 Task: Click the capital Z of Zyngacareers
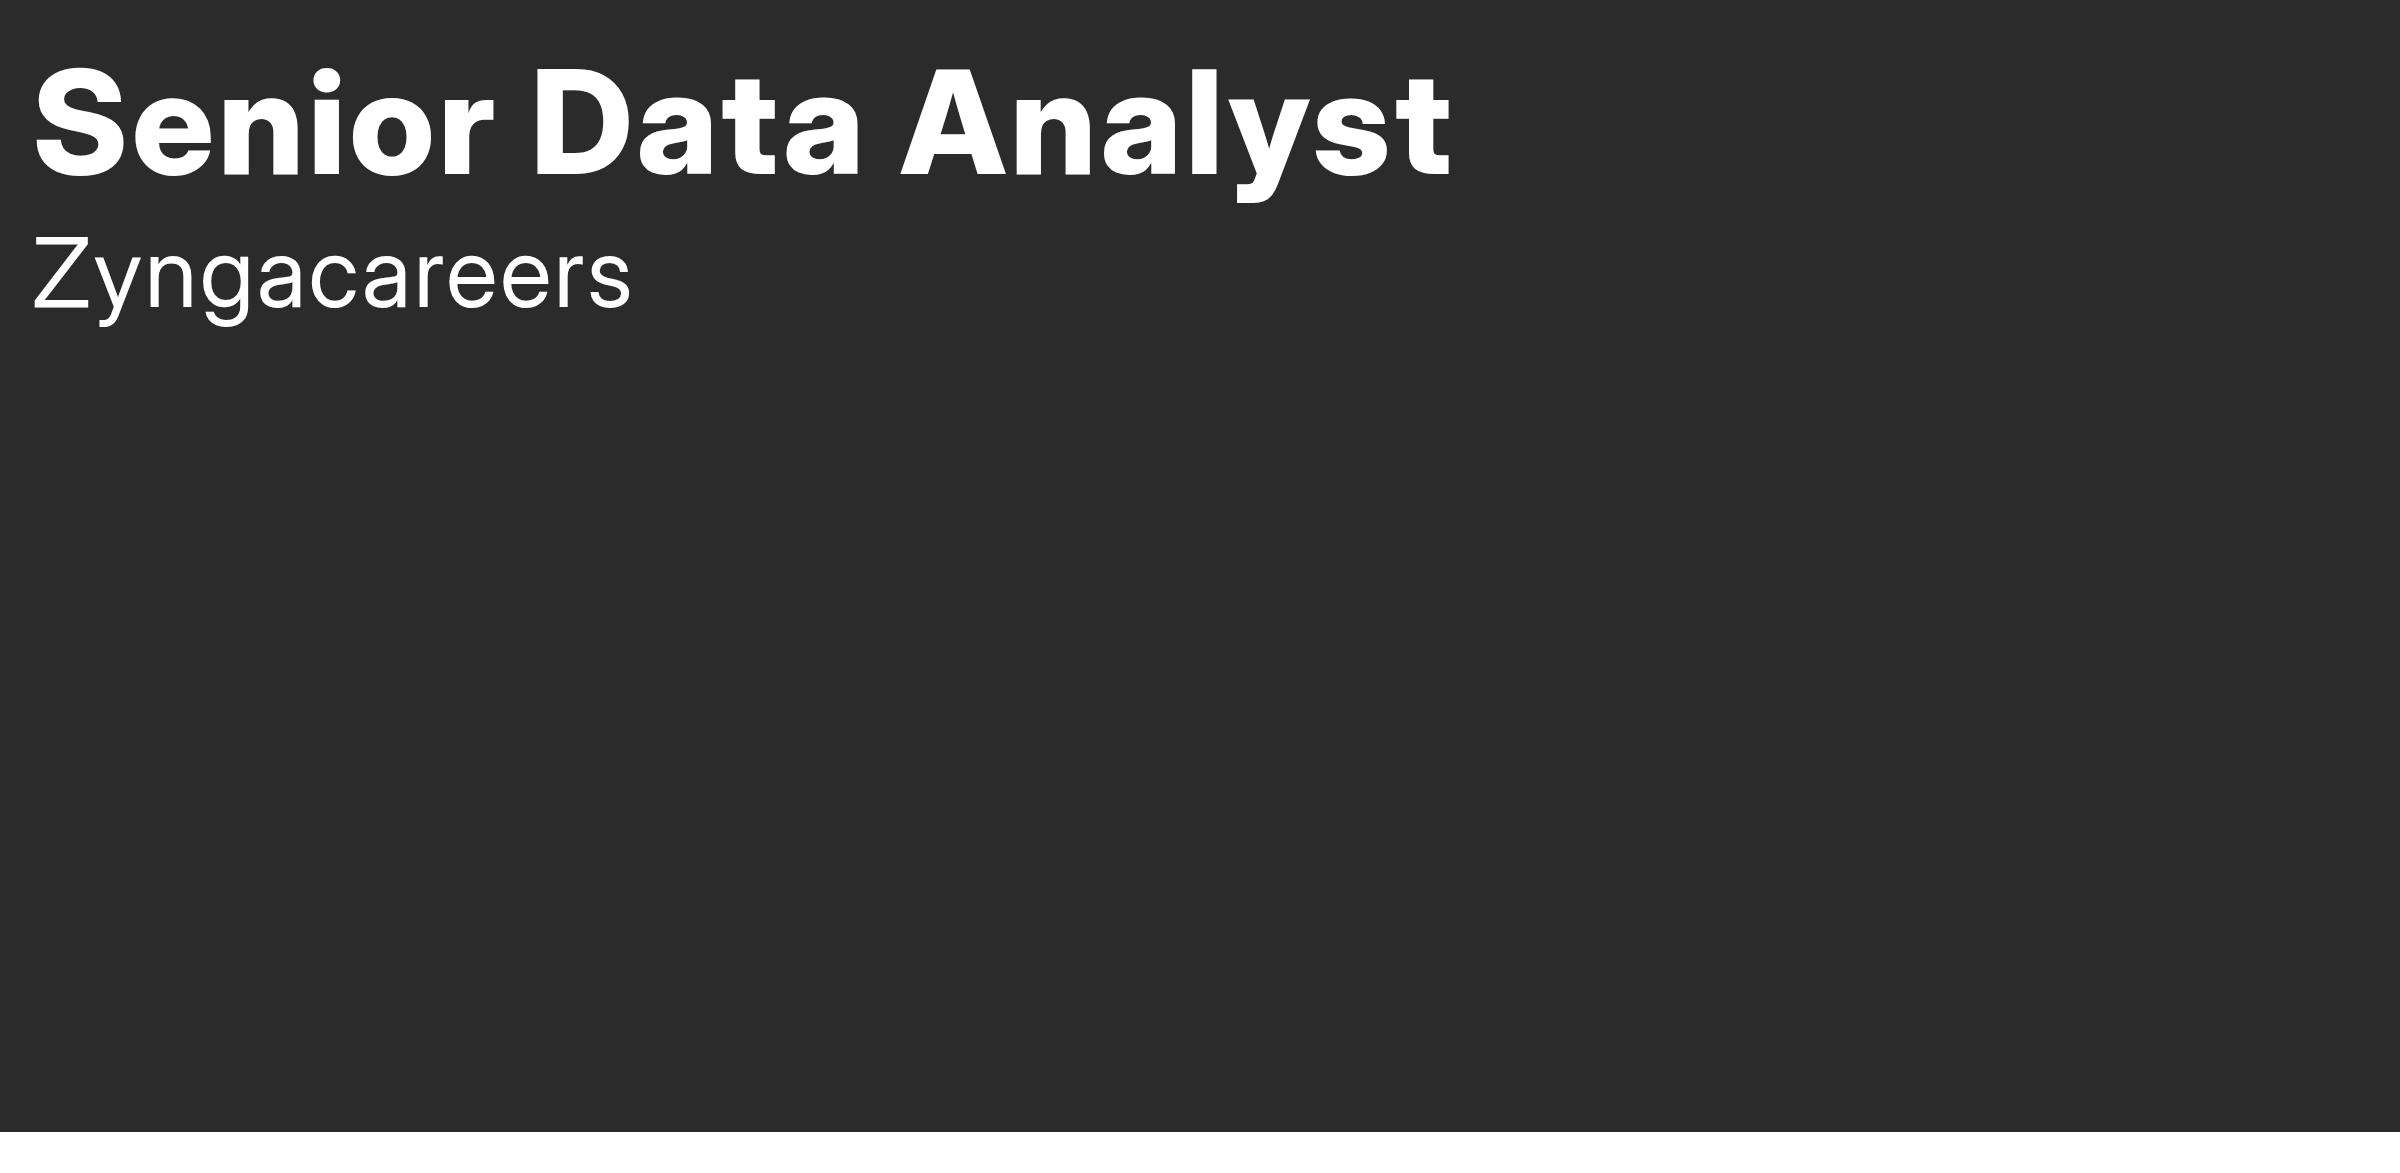coord(63,273)
